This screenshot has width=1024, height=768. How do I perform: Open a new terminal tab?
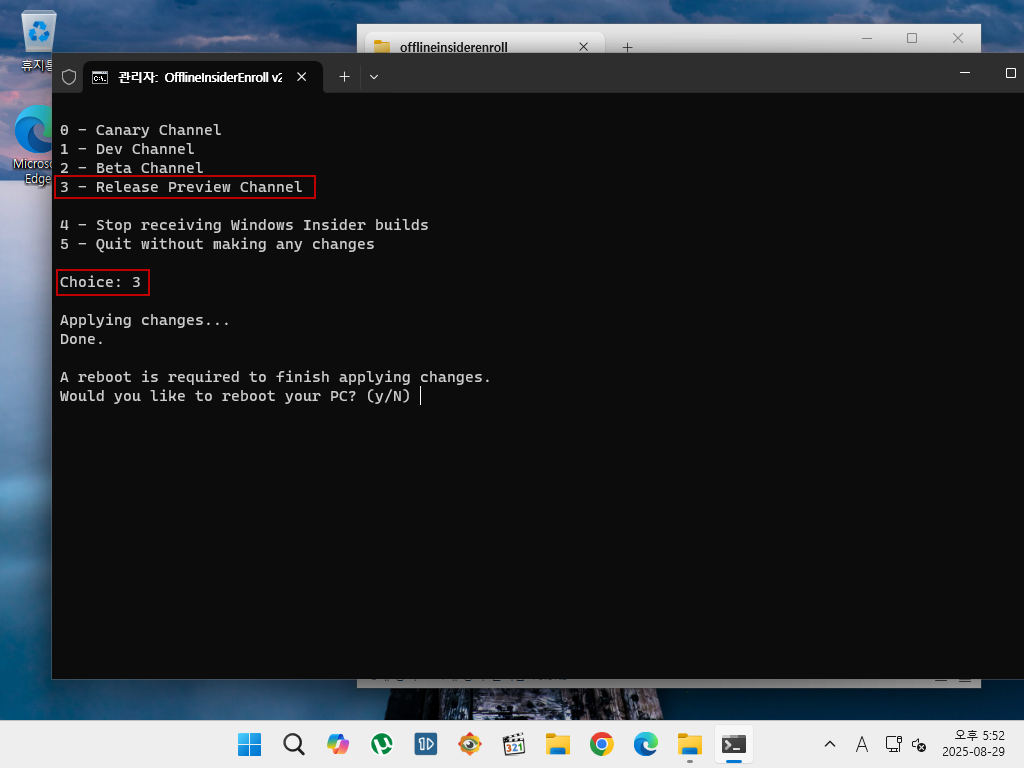(x=344, y=77)
